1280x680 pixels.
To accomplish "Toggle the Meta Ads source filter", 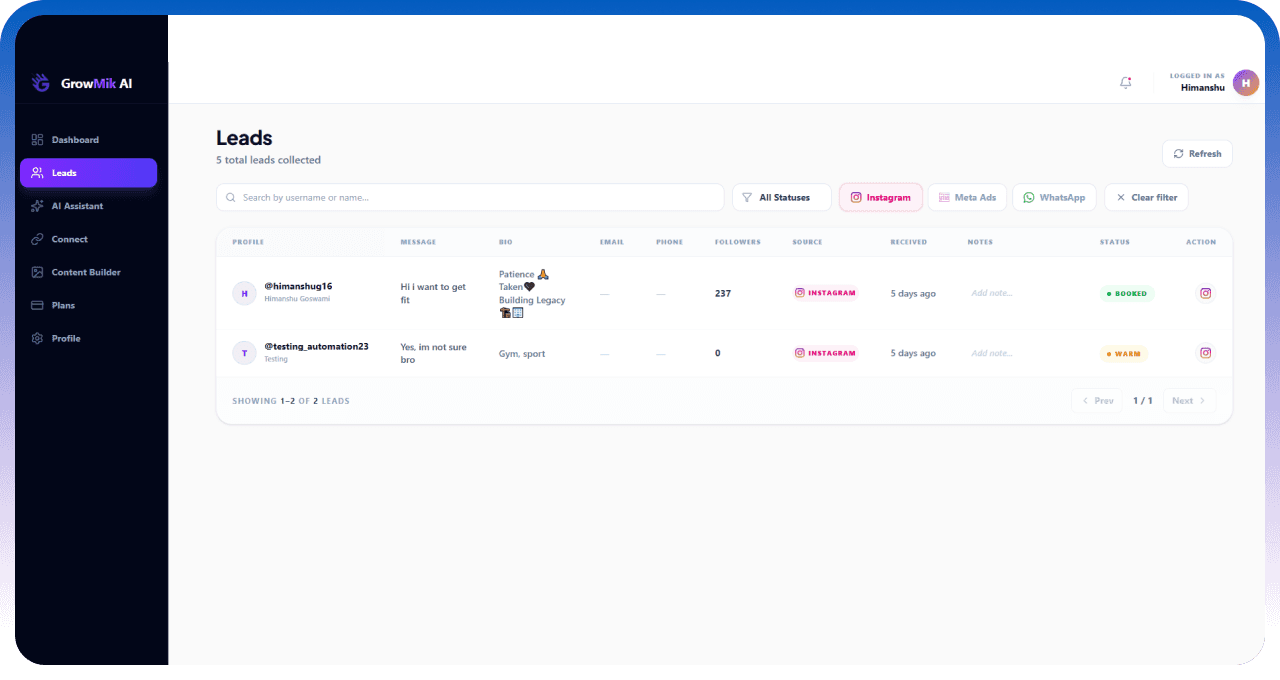I will [x=967, y=197].
